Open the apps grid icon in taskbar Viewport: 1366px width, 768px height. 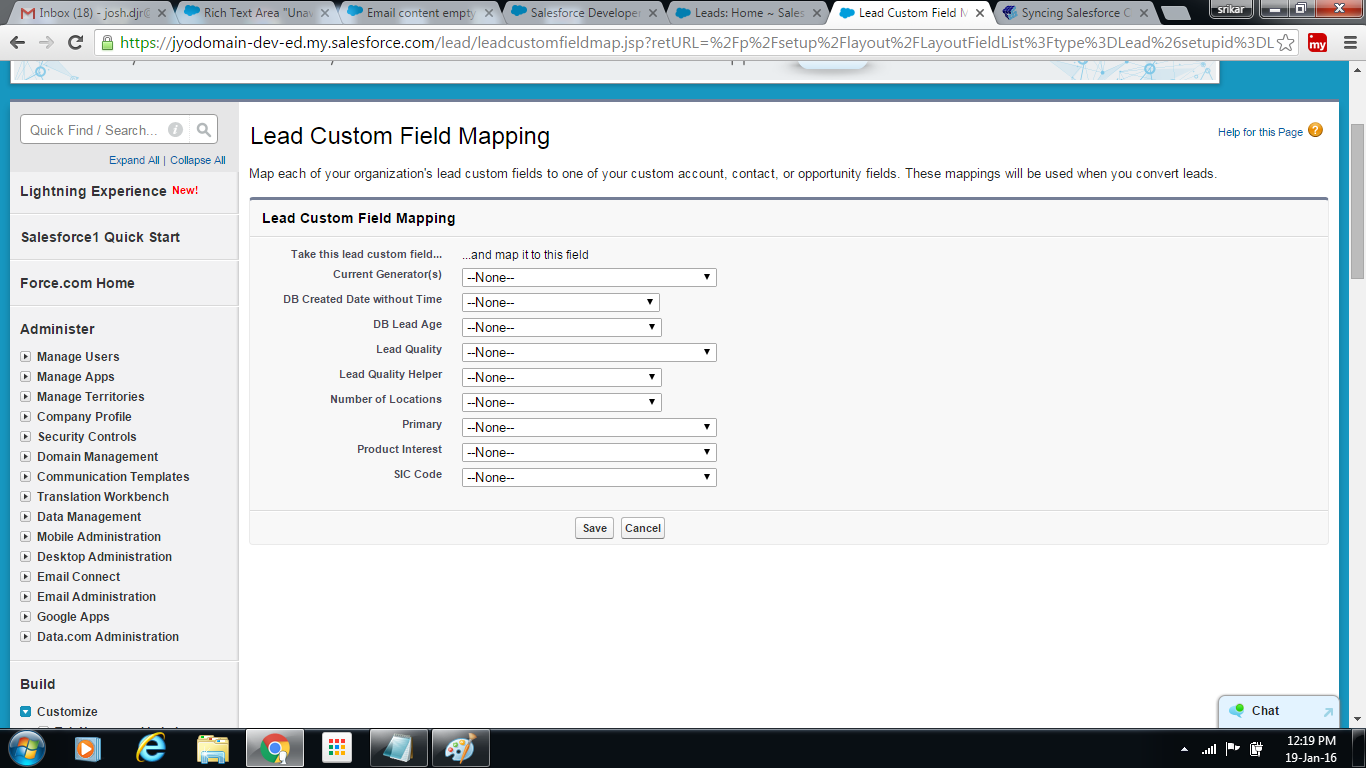tap(337, 748)
